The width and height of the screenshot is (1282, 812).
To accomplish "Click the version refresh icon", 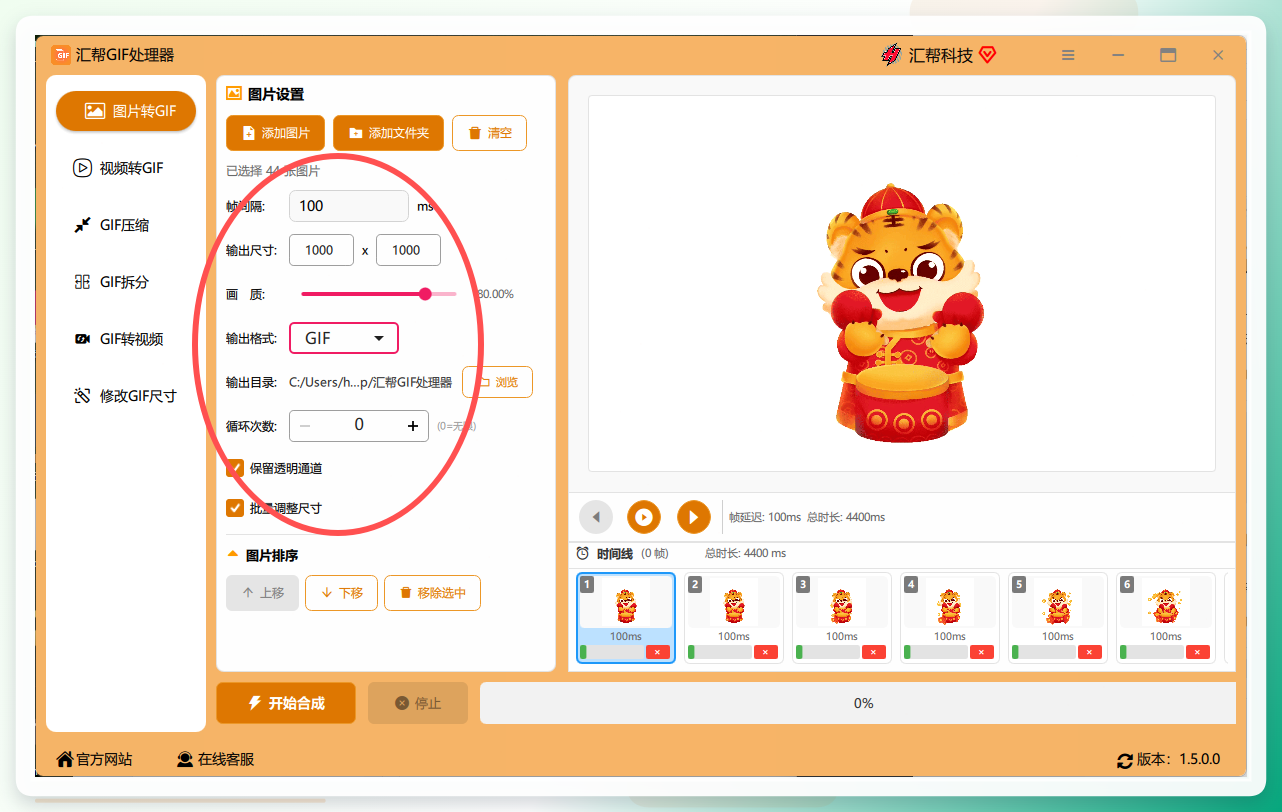I will [1125, 760].
